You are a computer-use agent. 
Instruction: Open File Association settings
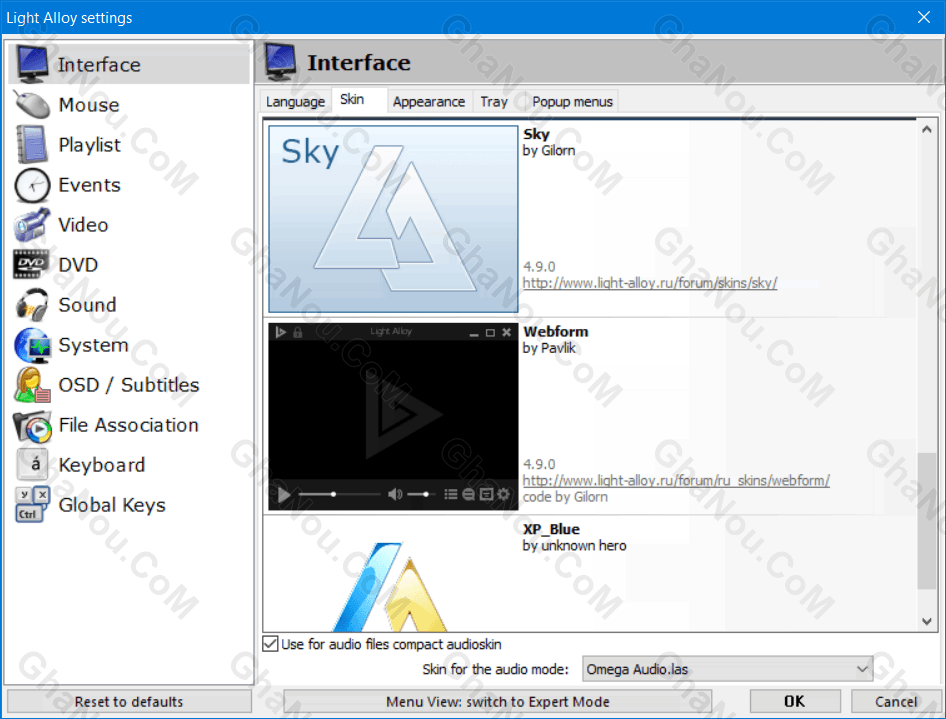pyautogui.click(x=129, y=425)
